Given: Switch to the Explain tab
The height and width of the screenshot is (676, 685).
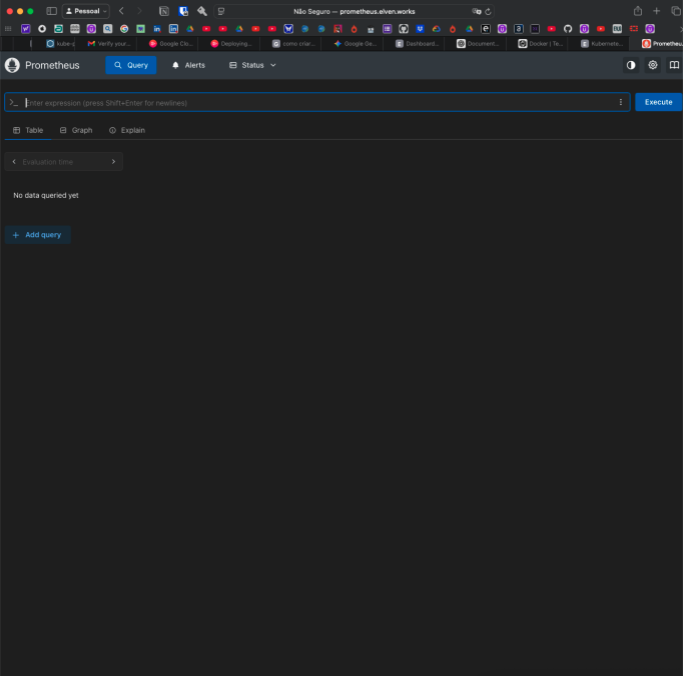Looking at the screenshot, I should [x=127, y=130].
